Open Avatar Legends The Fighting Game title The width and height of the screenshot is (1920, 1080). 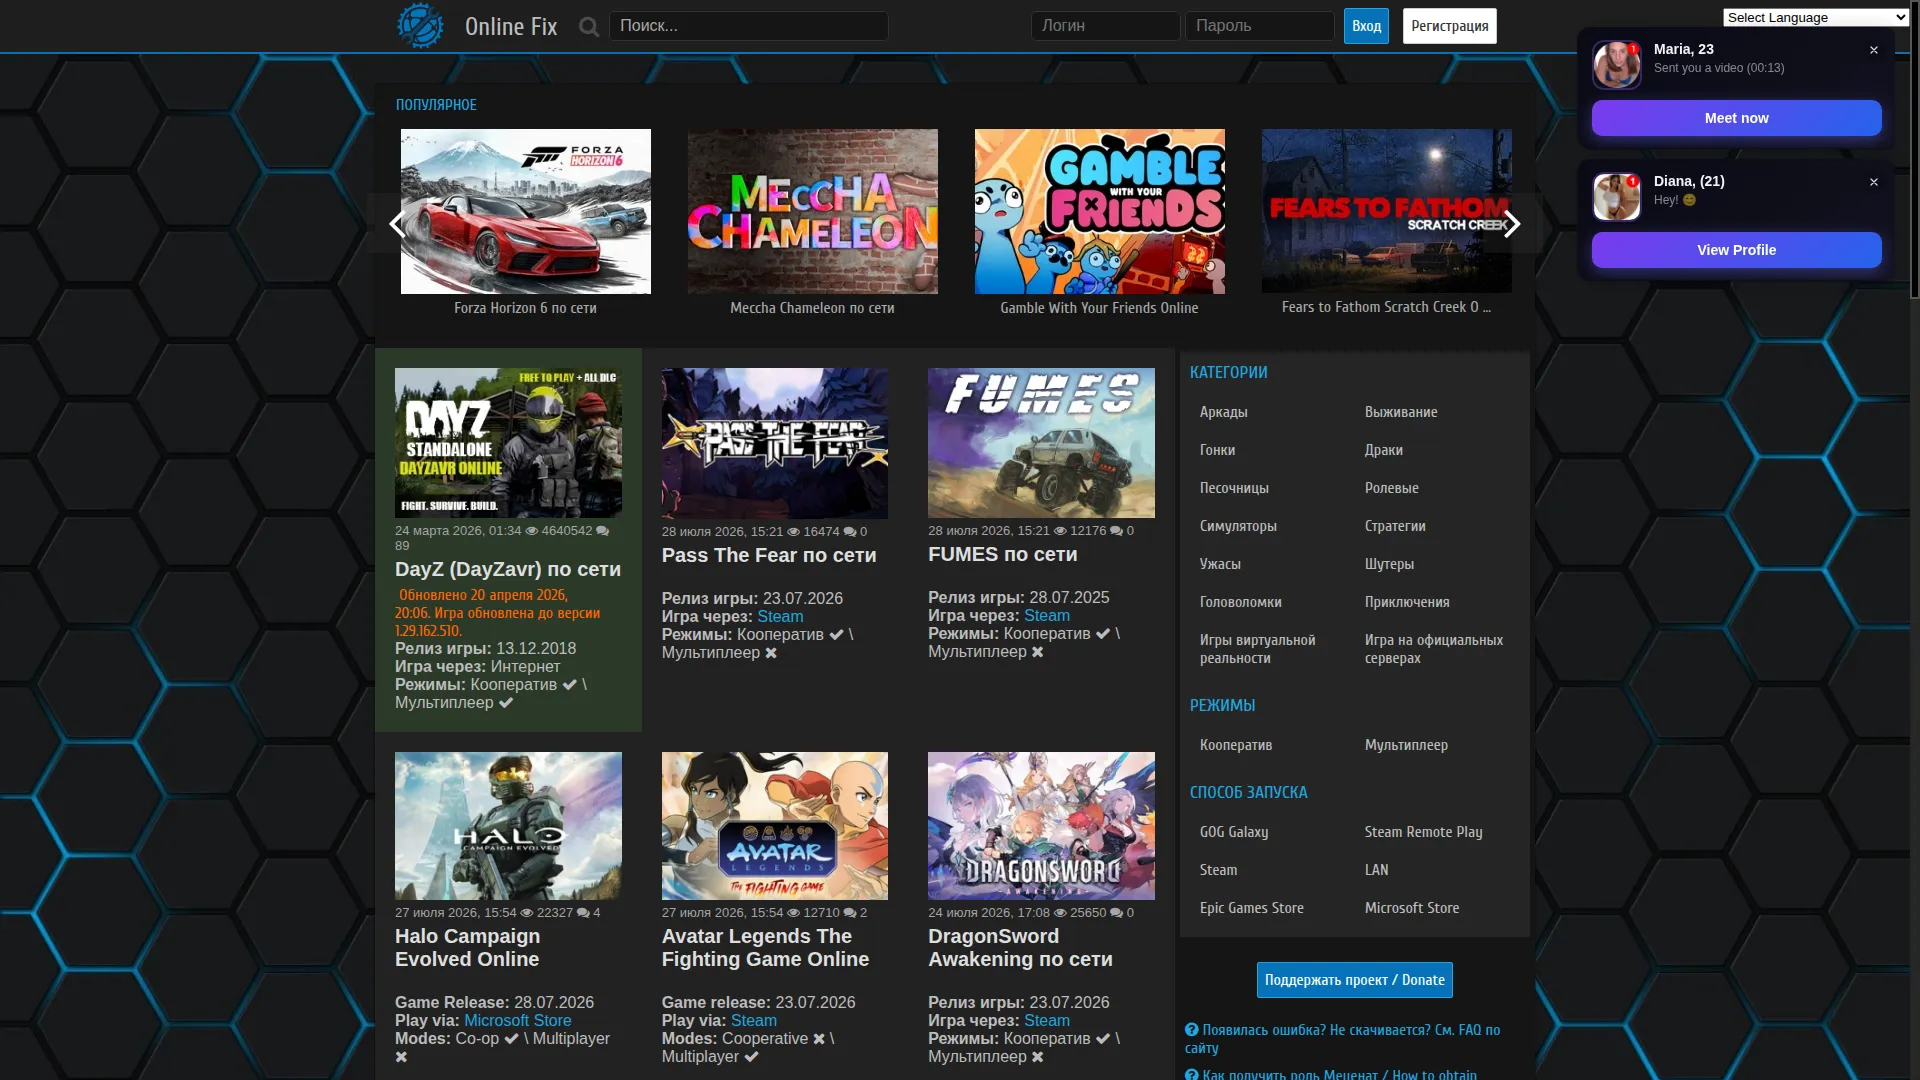tap(765, 948)
